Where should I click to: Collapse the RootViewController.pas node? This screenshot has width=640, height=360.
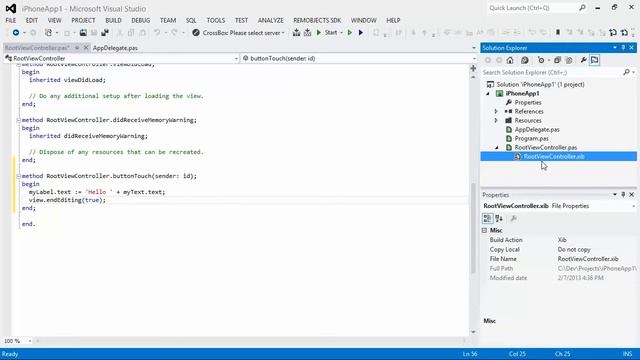[497, 147]
